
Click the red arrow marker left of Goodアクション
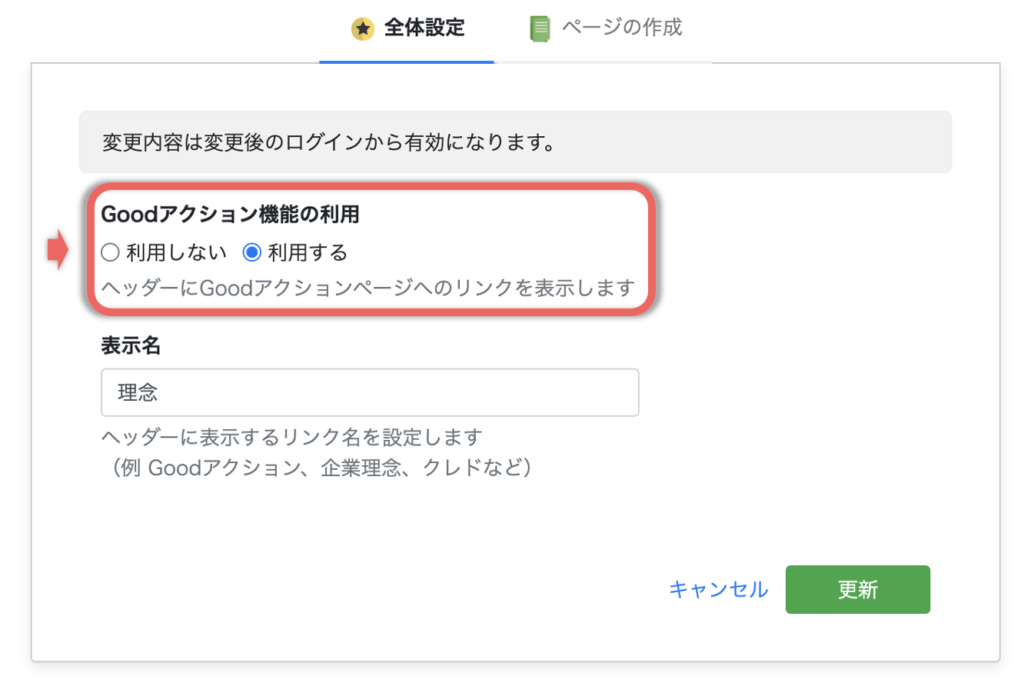(x=58, y=250)
